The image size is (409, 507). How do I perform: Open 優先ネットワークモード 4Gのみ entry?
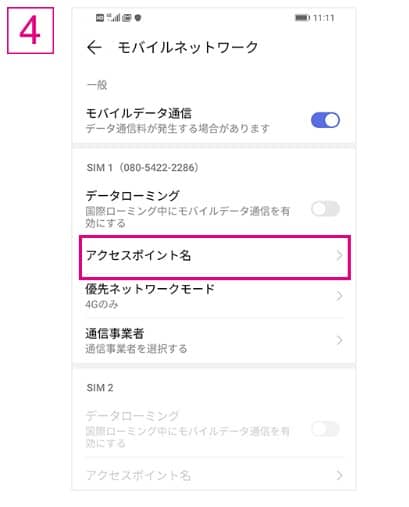[215, 296]
